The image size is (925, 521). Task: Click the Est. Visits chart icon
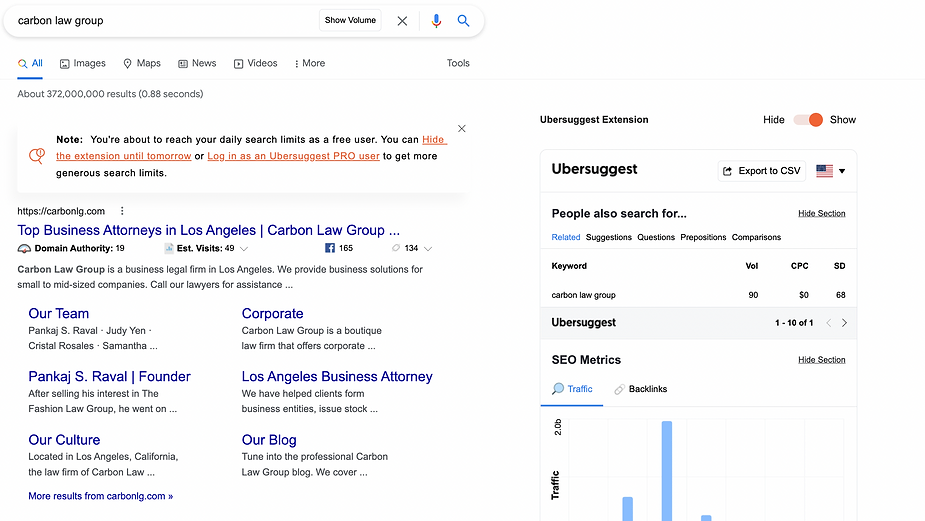point(169,248)
